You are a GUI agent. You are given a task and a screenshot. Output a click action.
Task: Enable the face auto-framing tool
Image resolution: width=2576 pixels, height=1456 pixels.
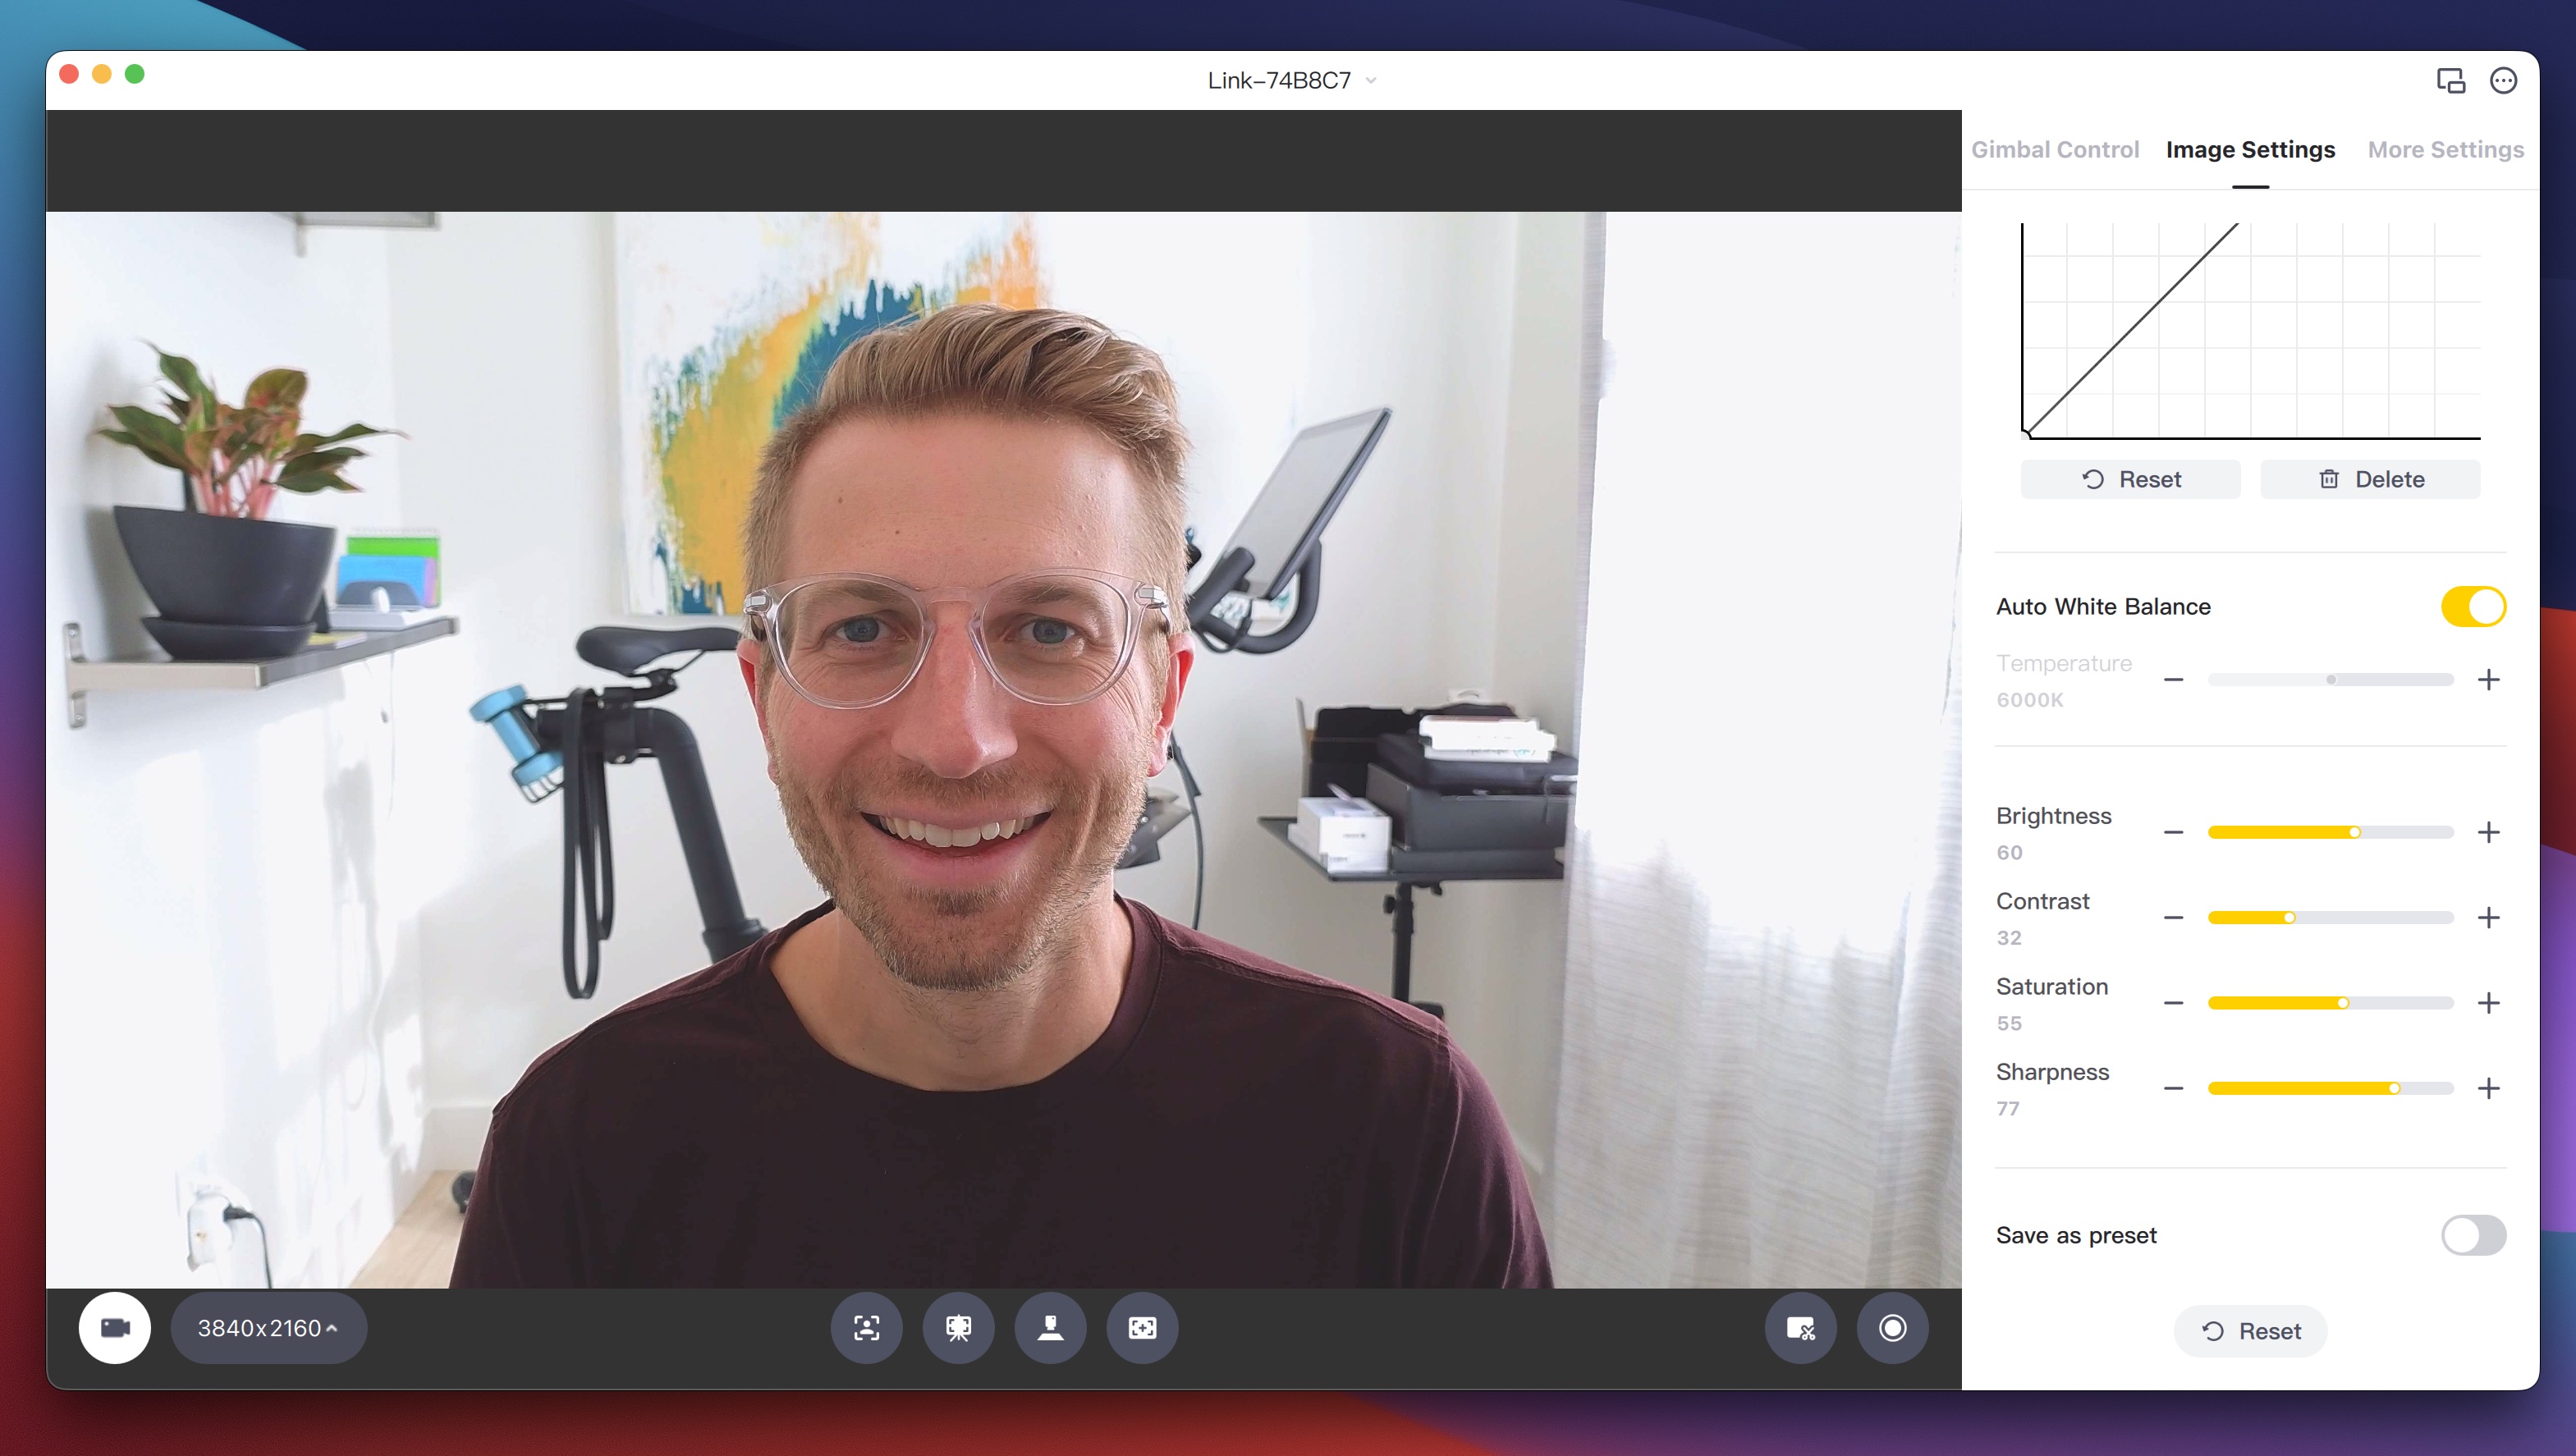point(866,1327)
